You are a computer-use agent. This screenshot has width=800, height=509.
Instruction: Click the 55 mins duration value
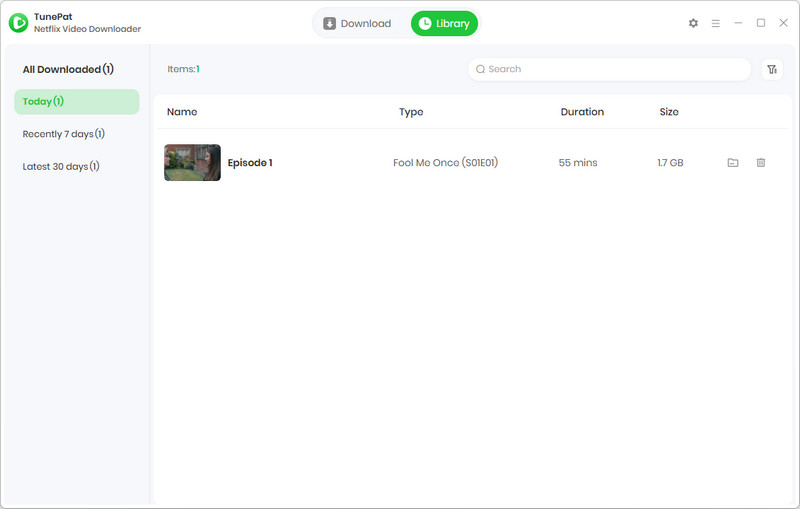click(578, 163)
